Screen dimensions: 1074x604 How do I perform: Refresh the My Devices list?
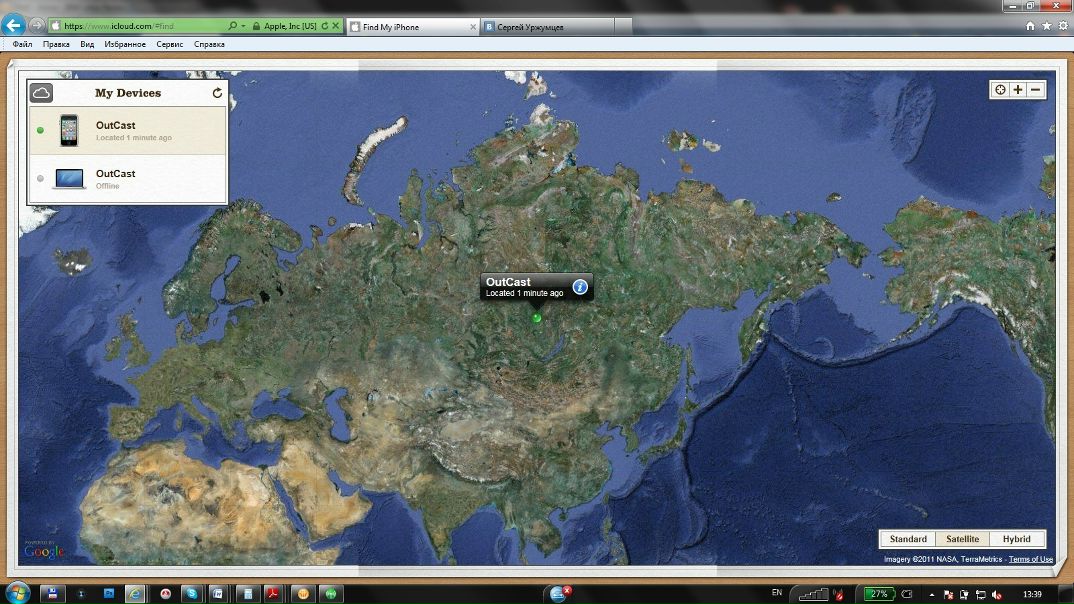217,92
